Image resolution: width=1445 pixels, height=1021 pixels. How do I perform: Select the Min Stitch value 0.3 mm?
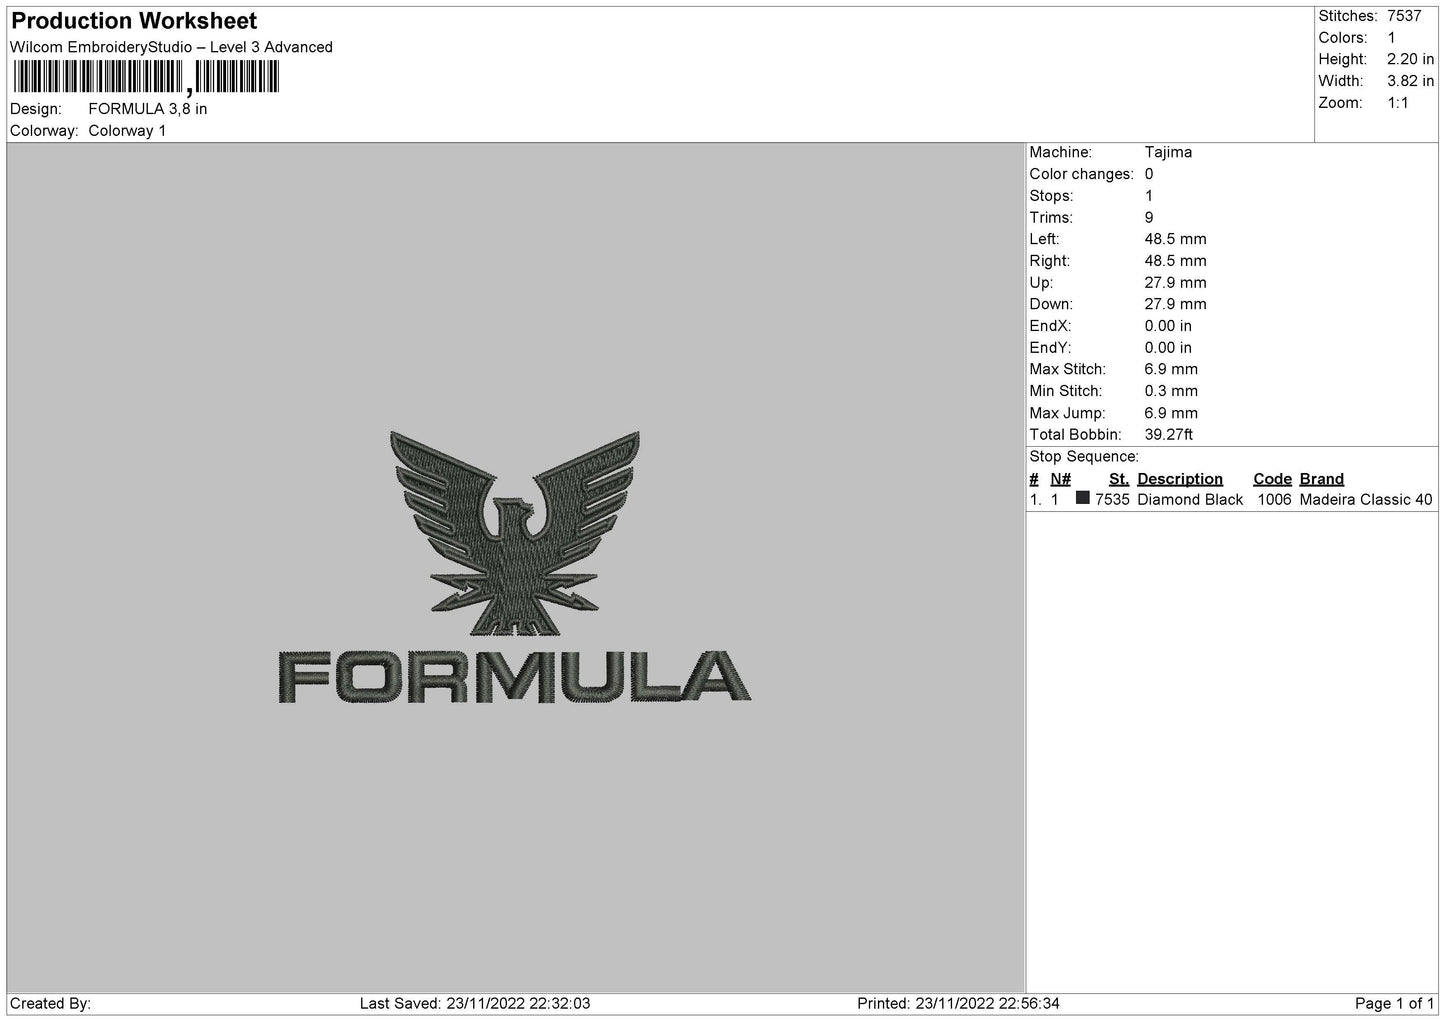[1171, 391]
